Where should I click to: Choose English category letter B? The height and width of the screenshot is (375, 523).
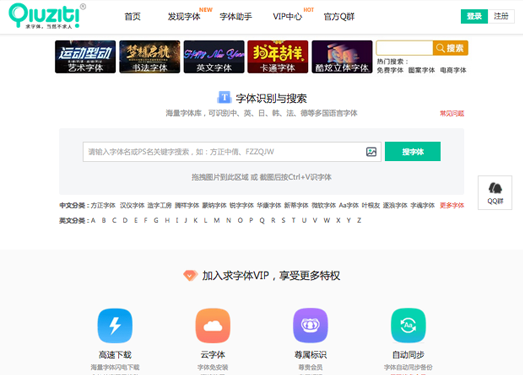pyautogui.click(x=104, y=221)
